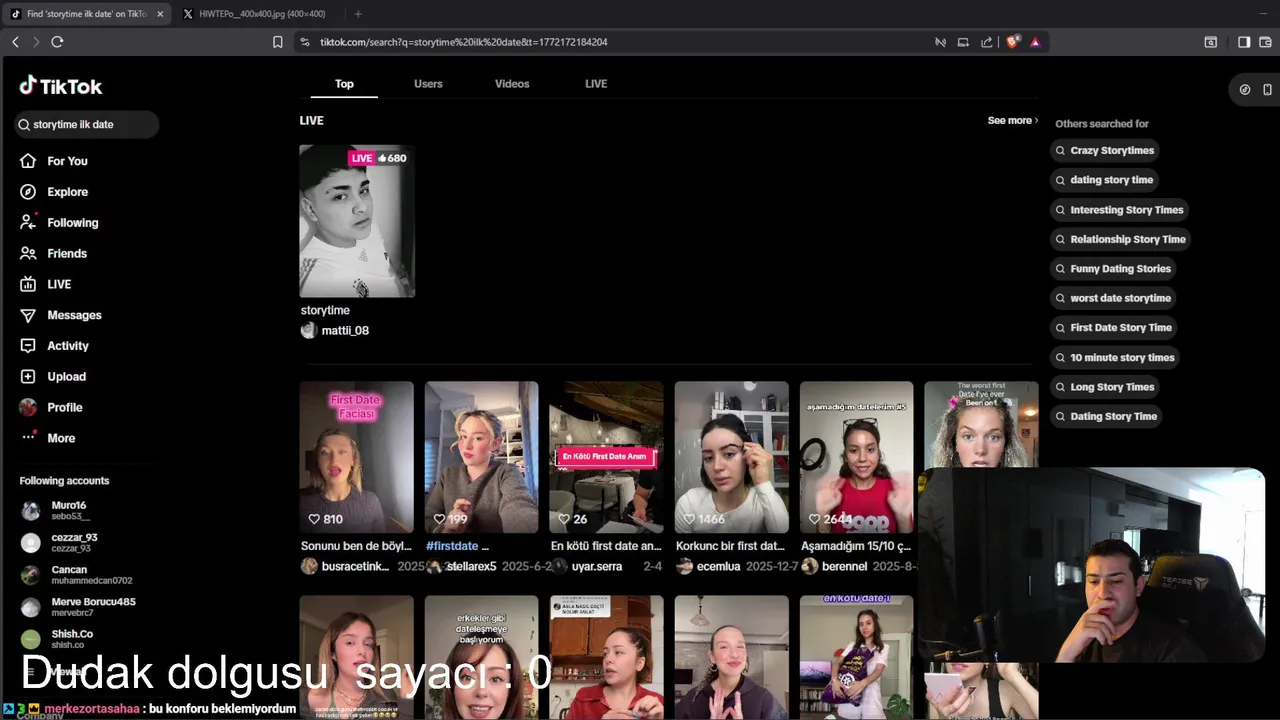
Task: Reload the TikTok page
Action: [x=57, y=42]
